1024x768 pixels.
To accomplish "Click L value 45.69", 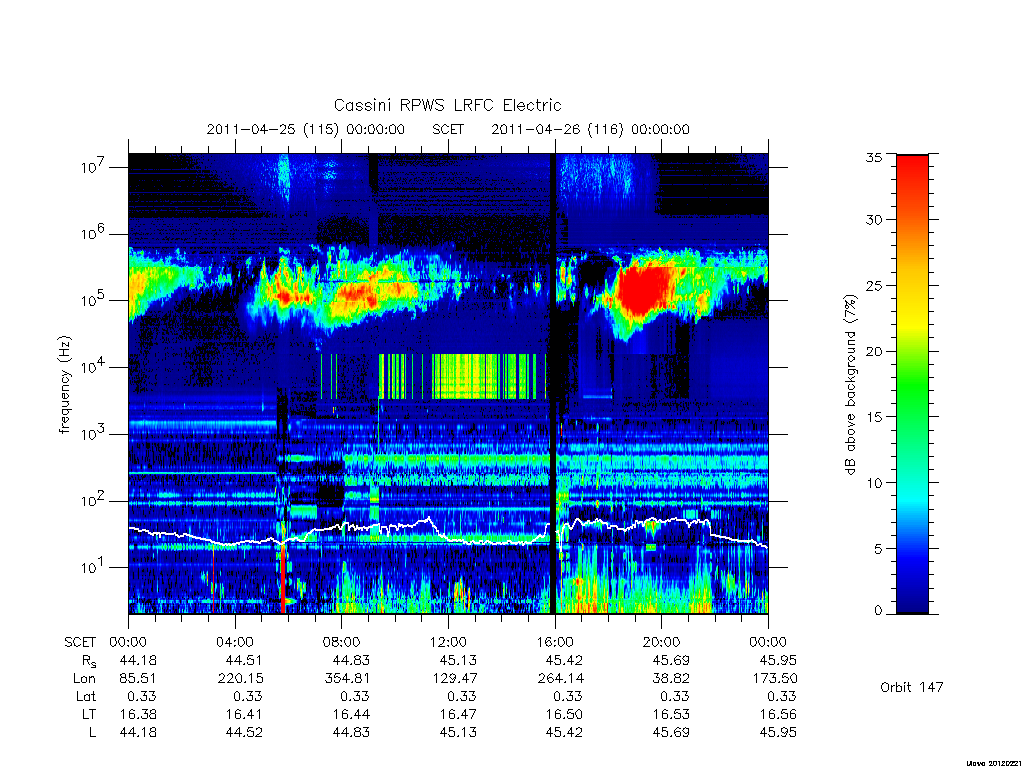I will (671, 733).
